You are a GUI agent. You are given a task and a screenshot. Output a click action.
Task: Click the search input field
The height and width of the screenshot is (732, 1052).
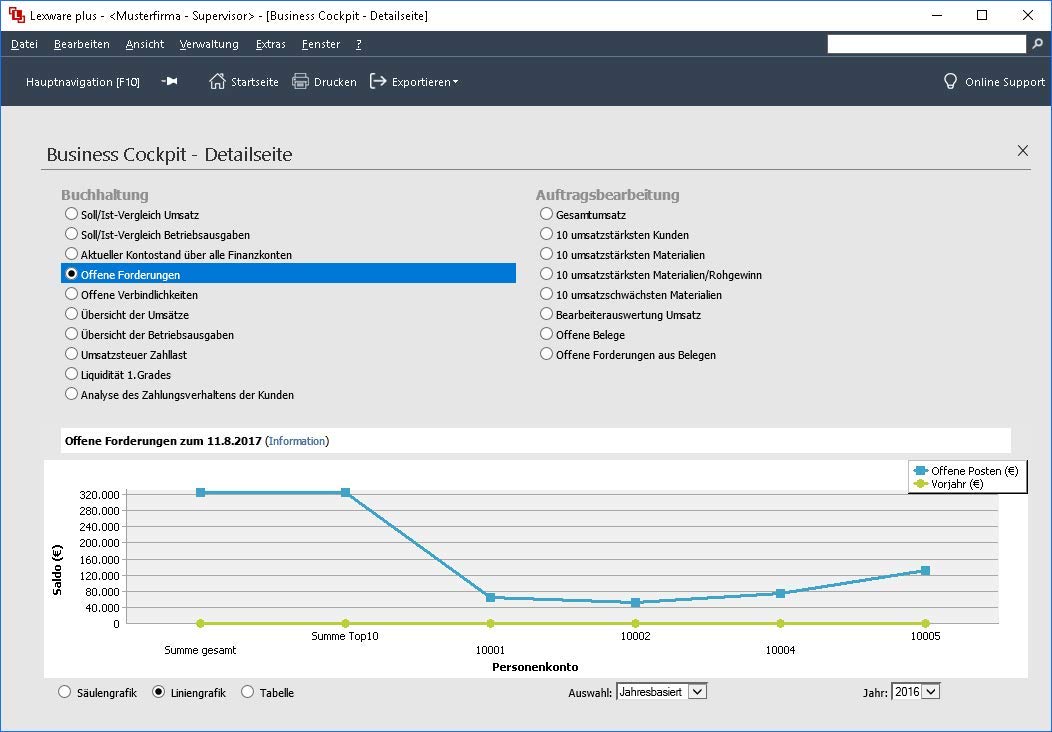tap(927, 44)
